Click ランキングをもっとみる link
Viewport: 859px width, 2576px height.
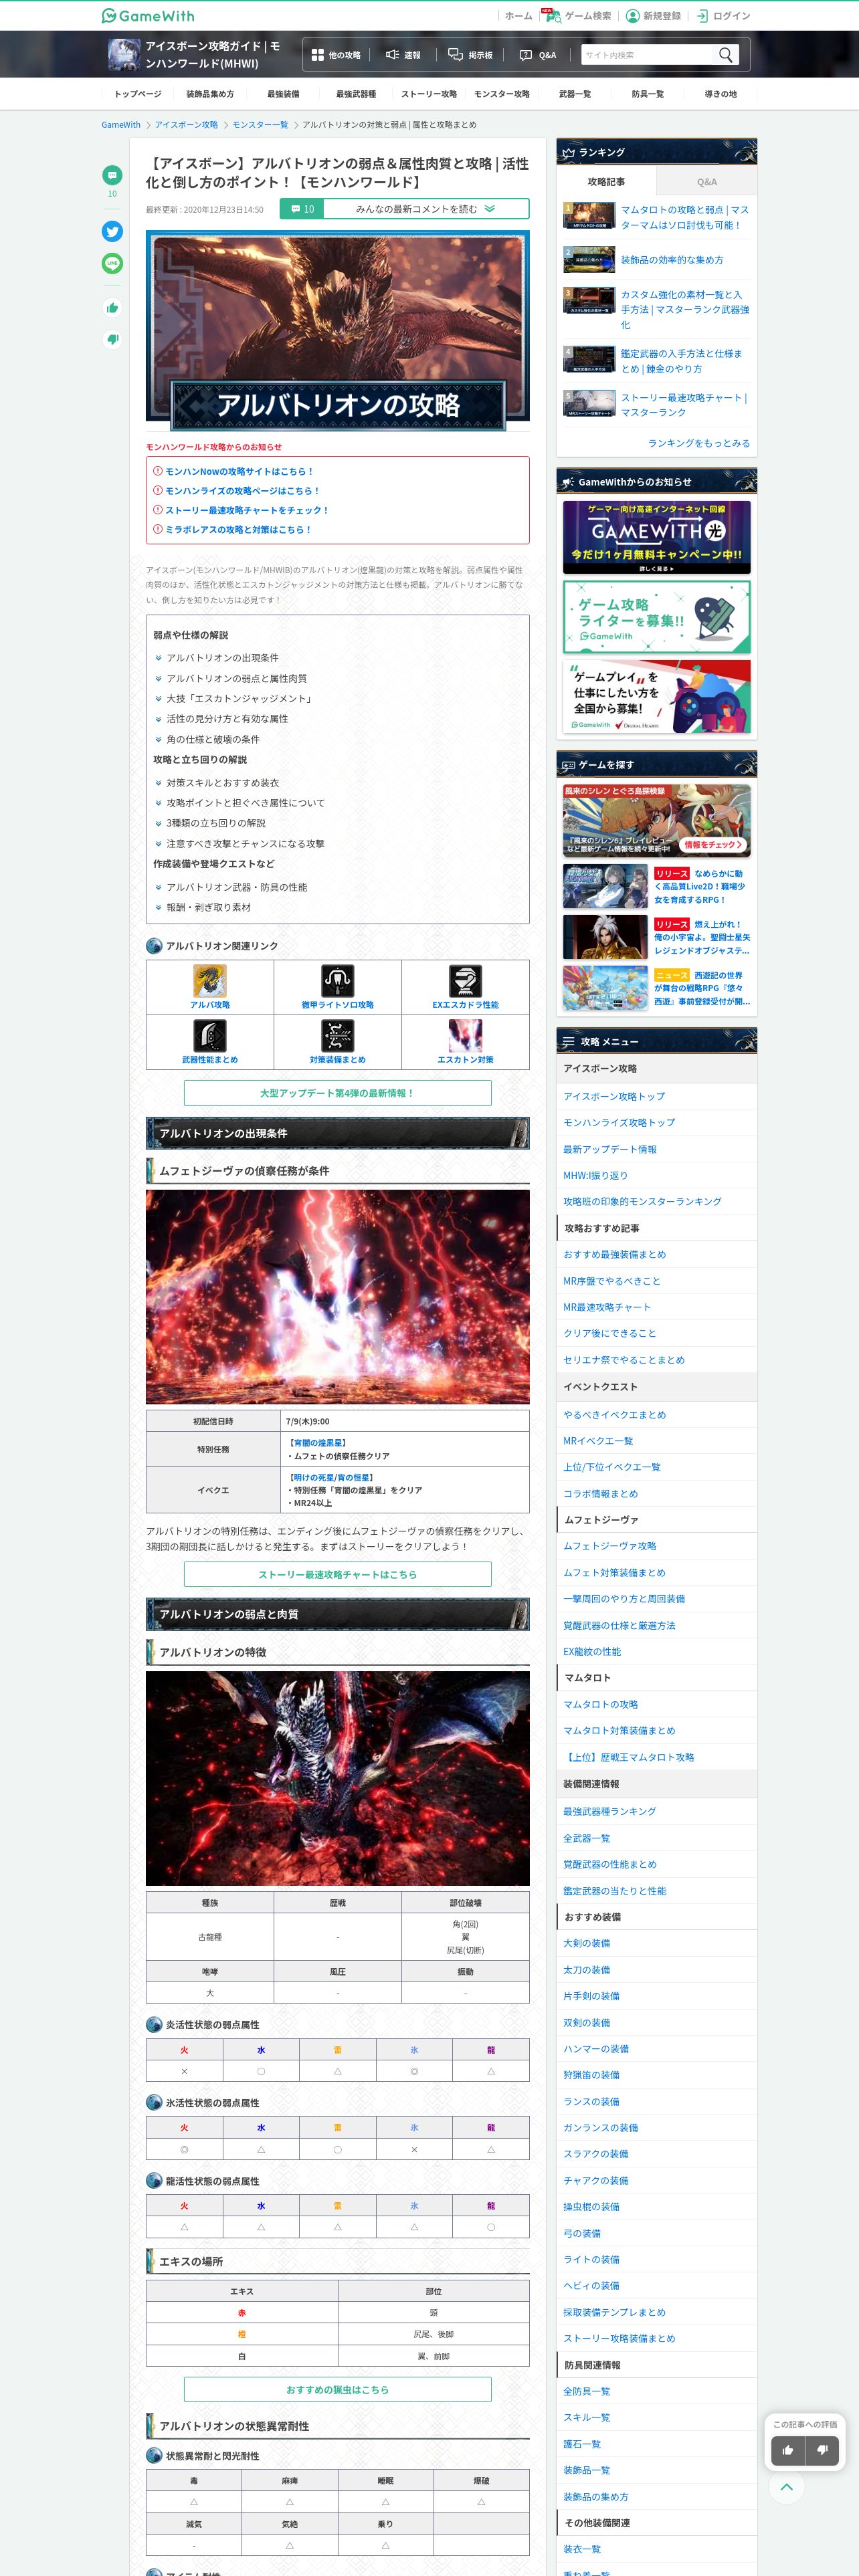698,443
